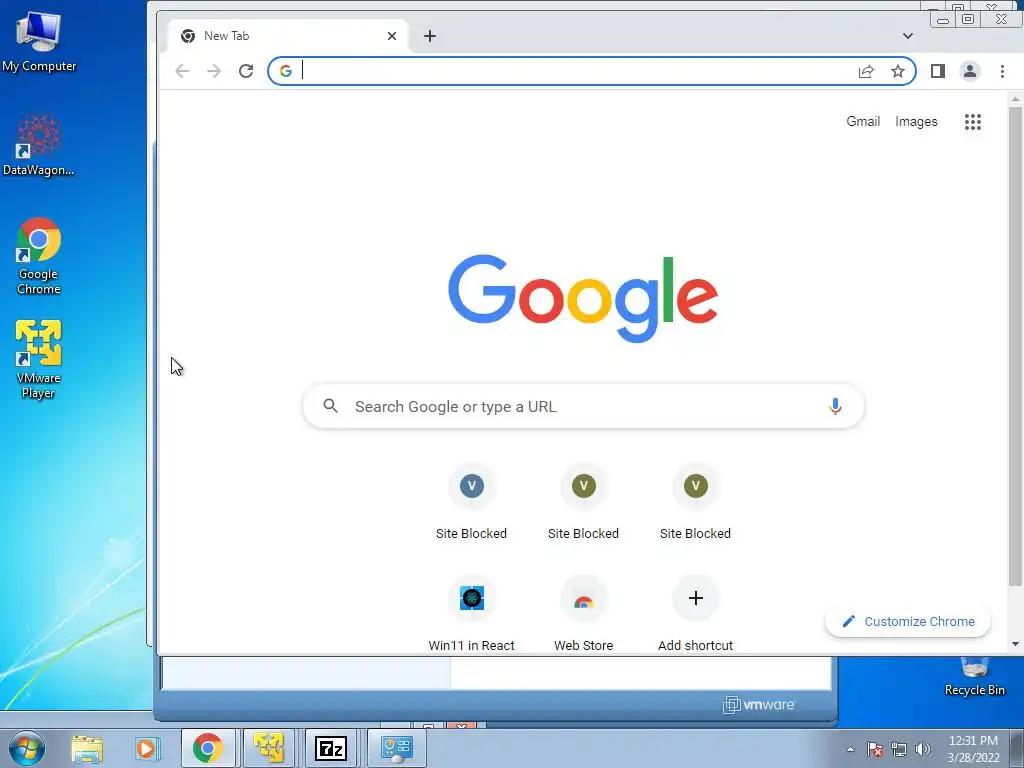This screenshot has height=768, width=1024.
Task: Open the Windows Start orb
Action: pyautogui.click(x=27, y=748)
